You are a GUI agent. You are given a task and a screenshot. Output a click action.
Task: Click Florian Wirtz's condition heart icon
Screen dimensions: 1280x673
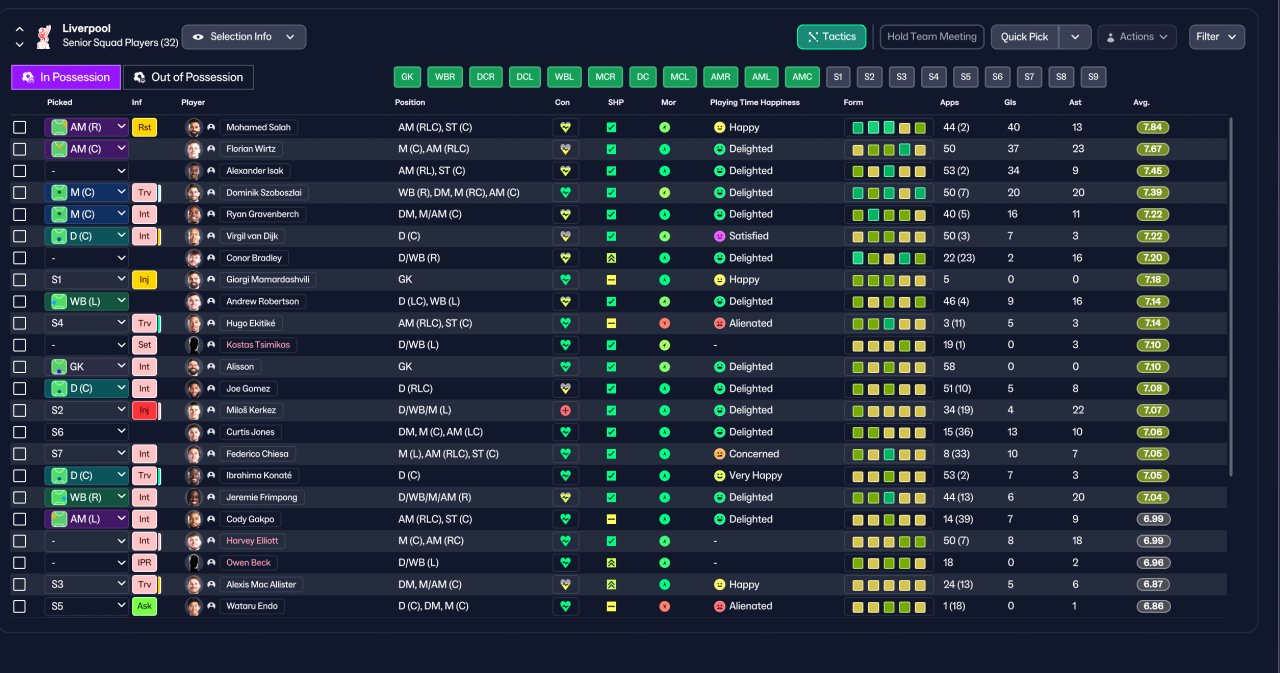tap(566, 149)
